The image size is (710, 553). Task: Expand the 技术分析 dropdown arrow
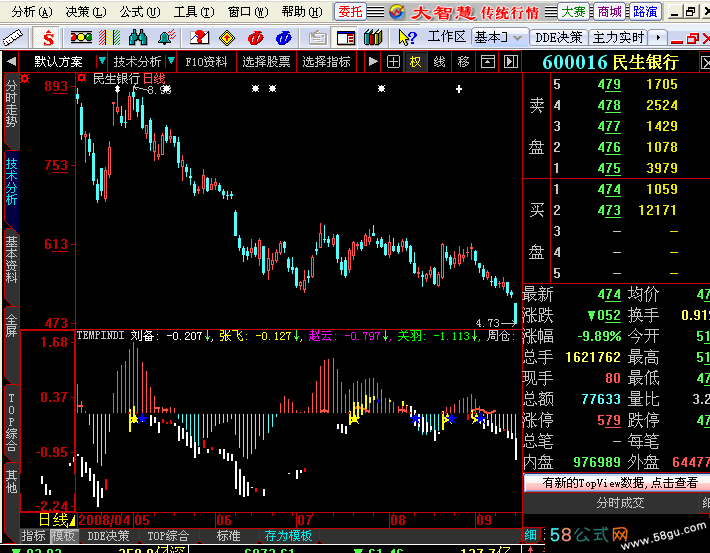[x=171, y=61]
